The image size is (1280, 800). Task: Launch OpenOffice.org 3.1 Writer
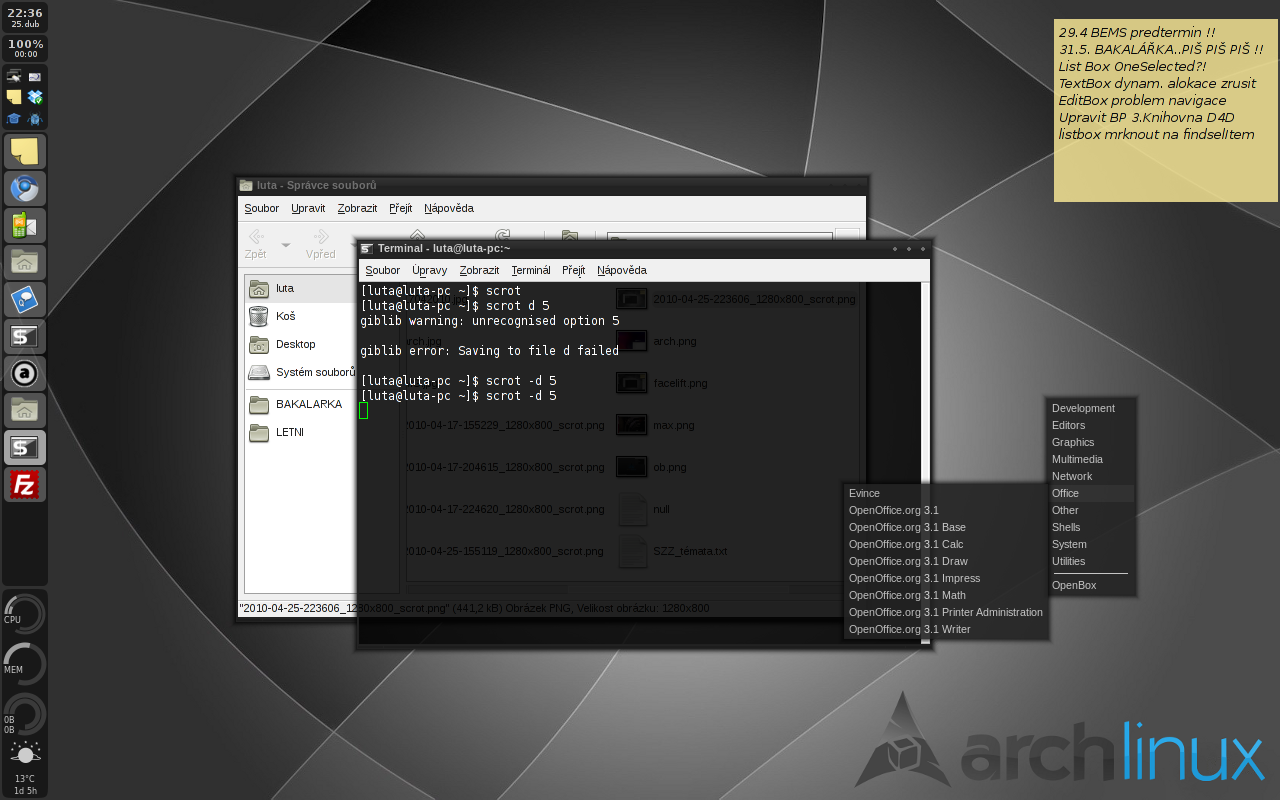909,629
